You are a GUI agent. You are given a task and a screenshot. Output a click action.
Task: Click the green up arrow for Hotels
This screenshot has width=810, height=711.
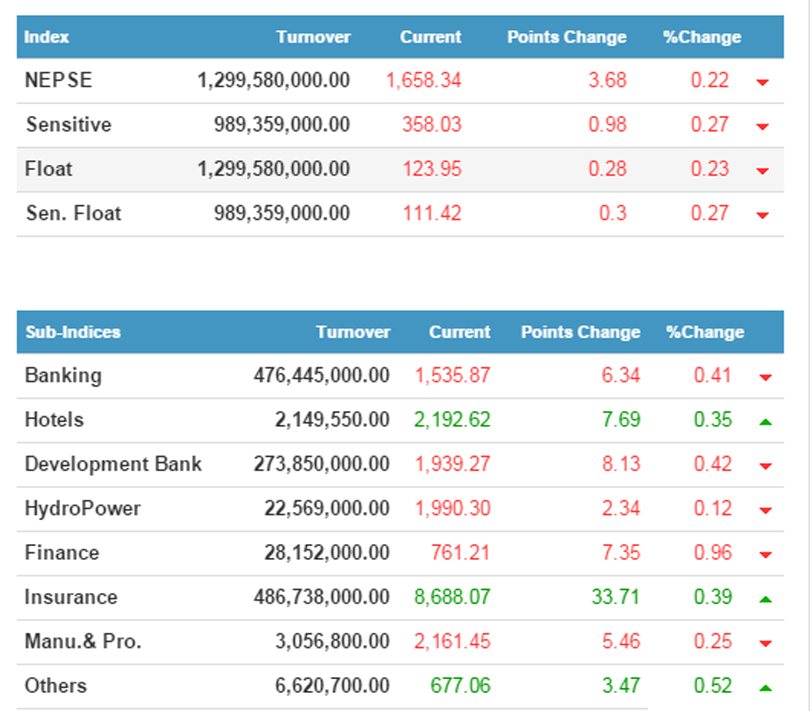pos(764,422)
